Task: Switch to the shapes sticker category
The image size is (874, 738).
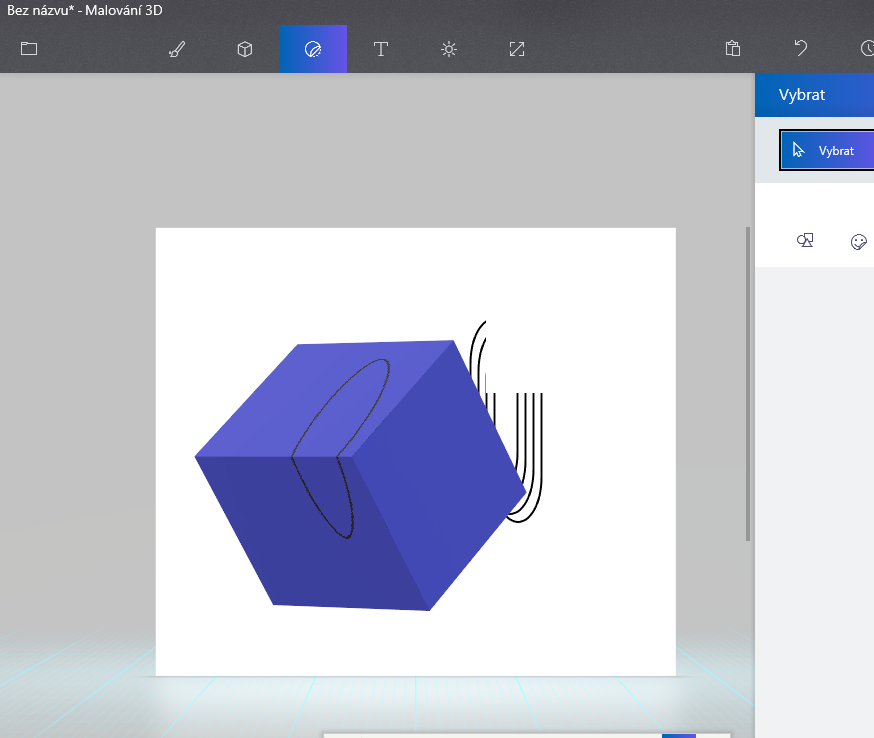Action: click(x=805, y=241)
